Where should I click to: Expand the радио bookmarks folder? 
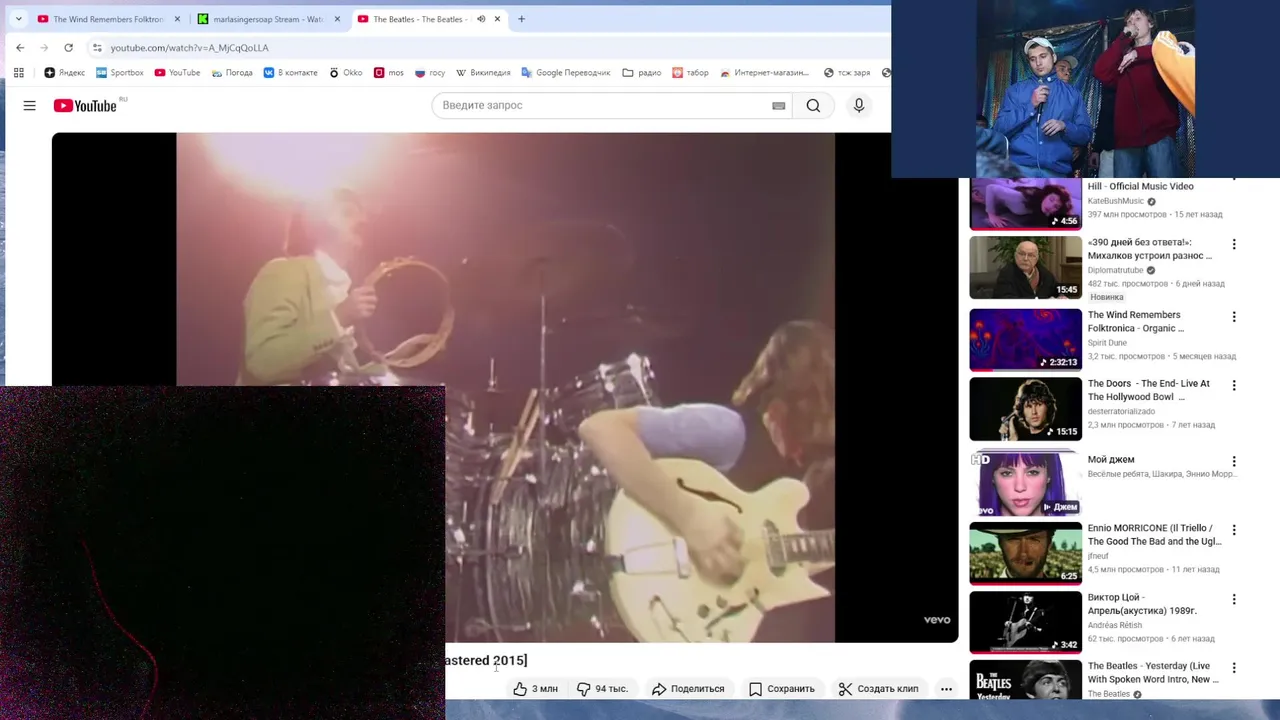pyautogui.click(x=642, y=72)
